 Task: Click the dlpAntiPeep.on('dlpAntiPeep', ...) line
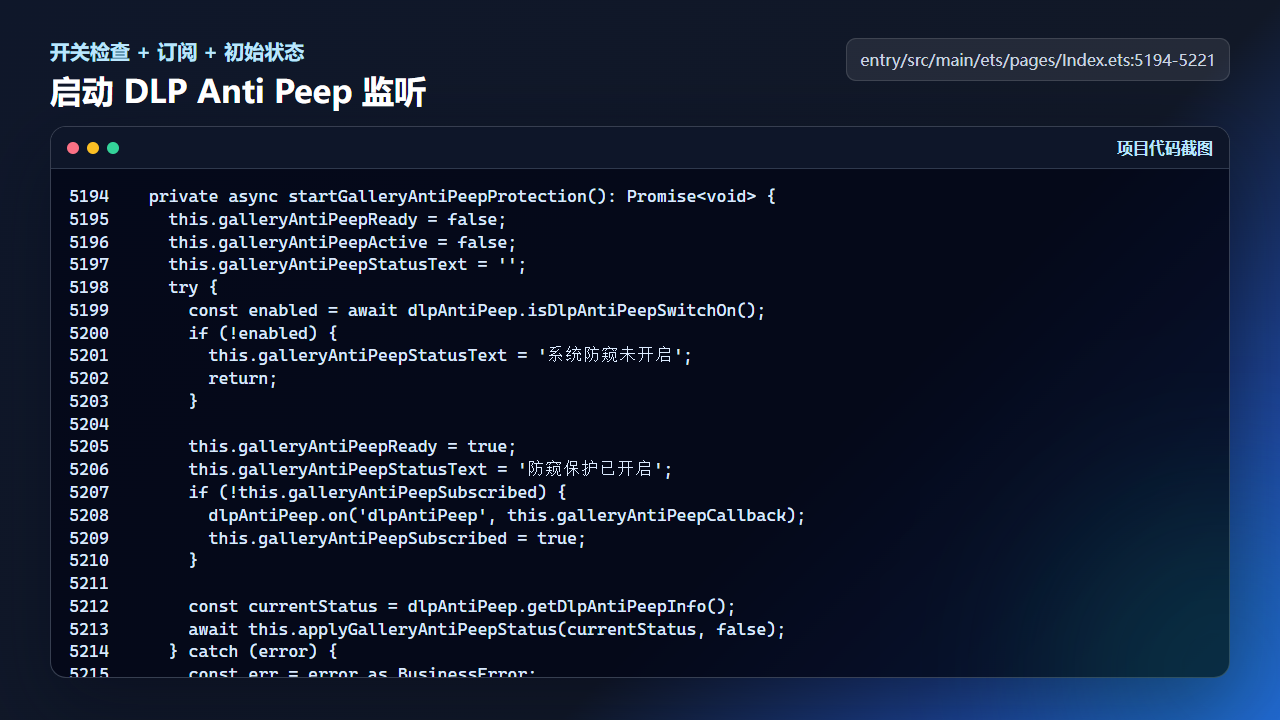(507, 515)
